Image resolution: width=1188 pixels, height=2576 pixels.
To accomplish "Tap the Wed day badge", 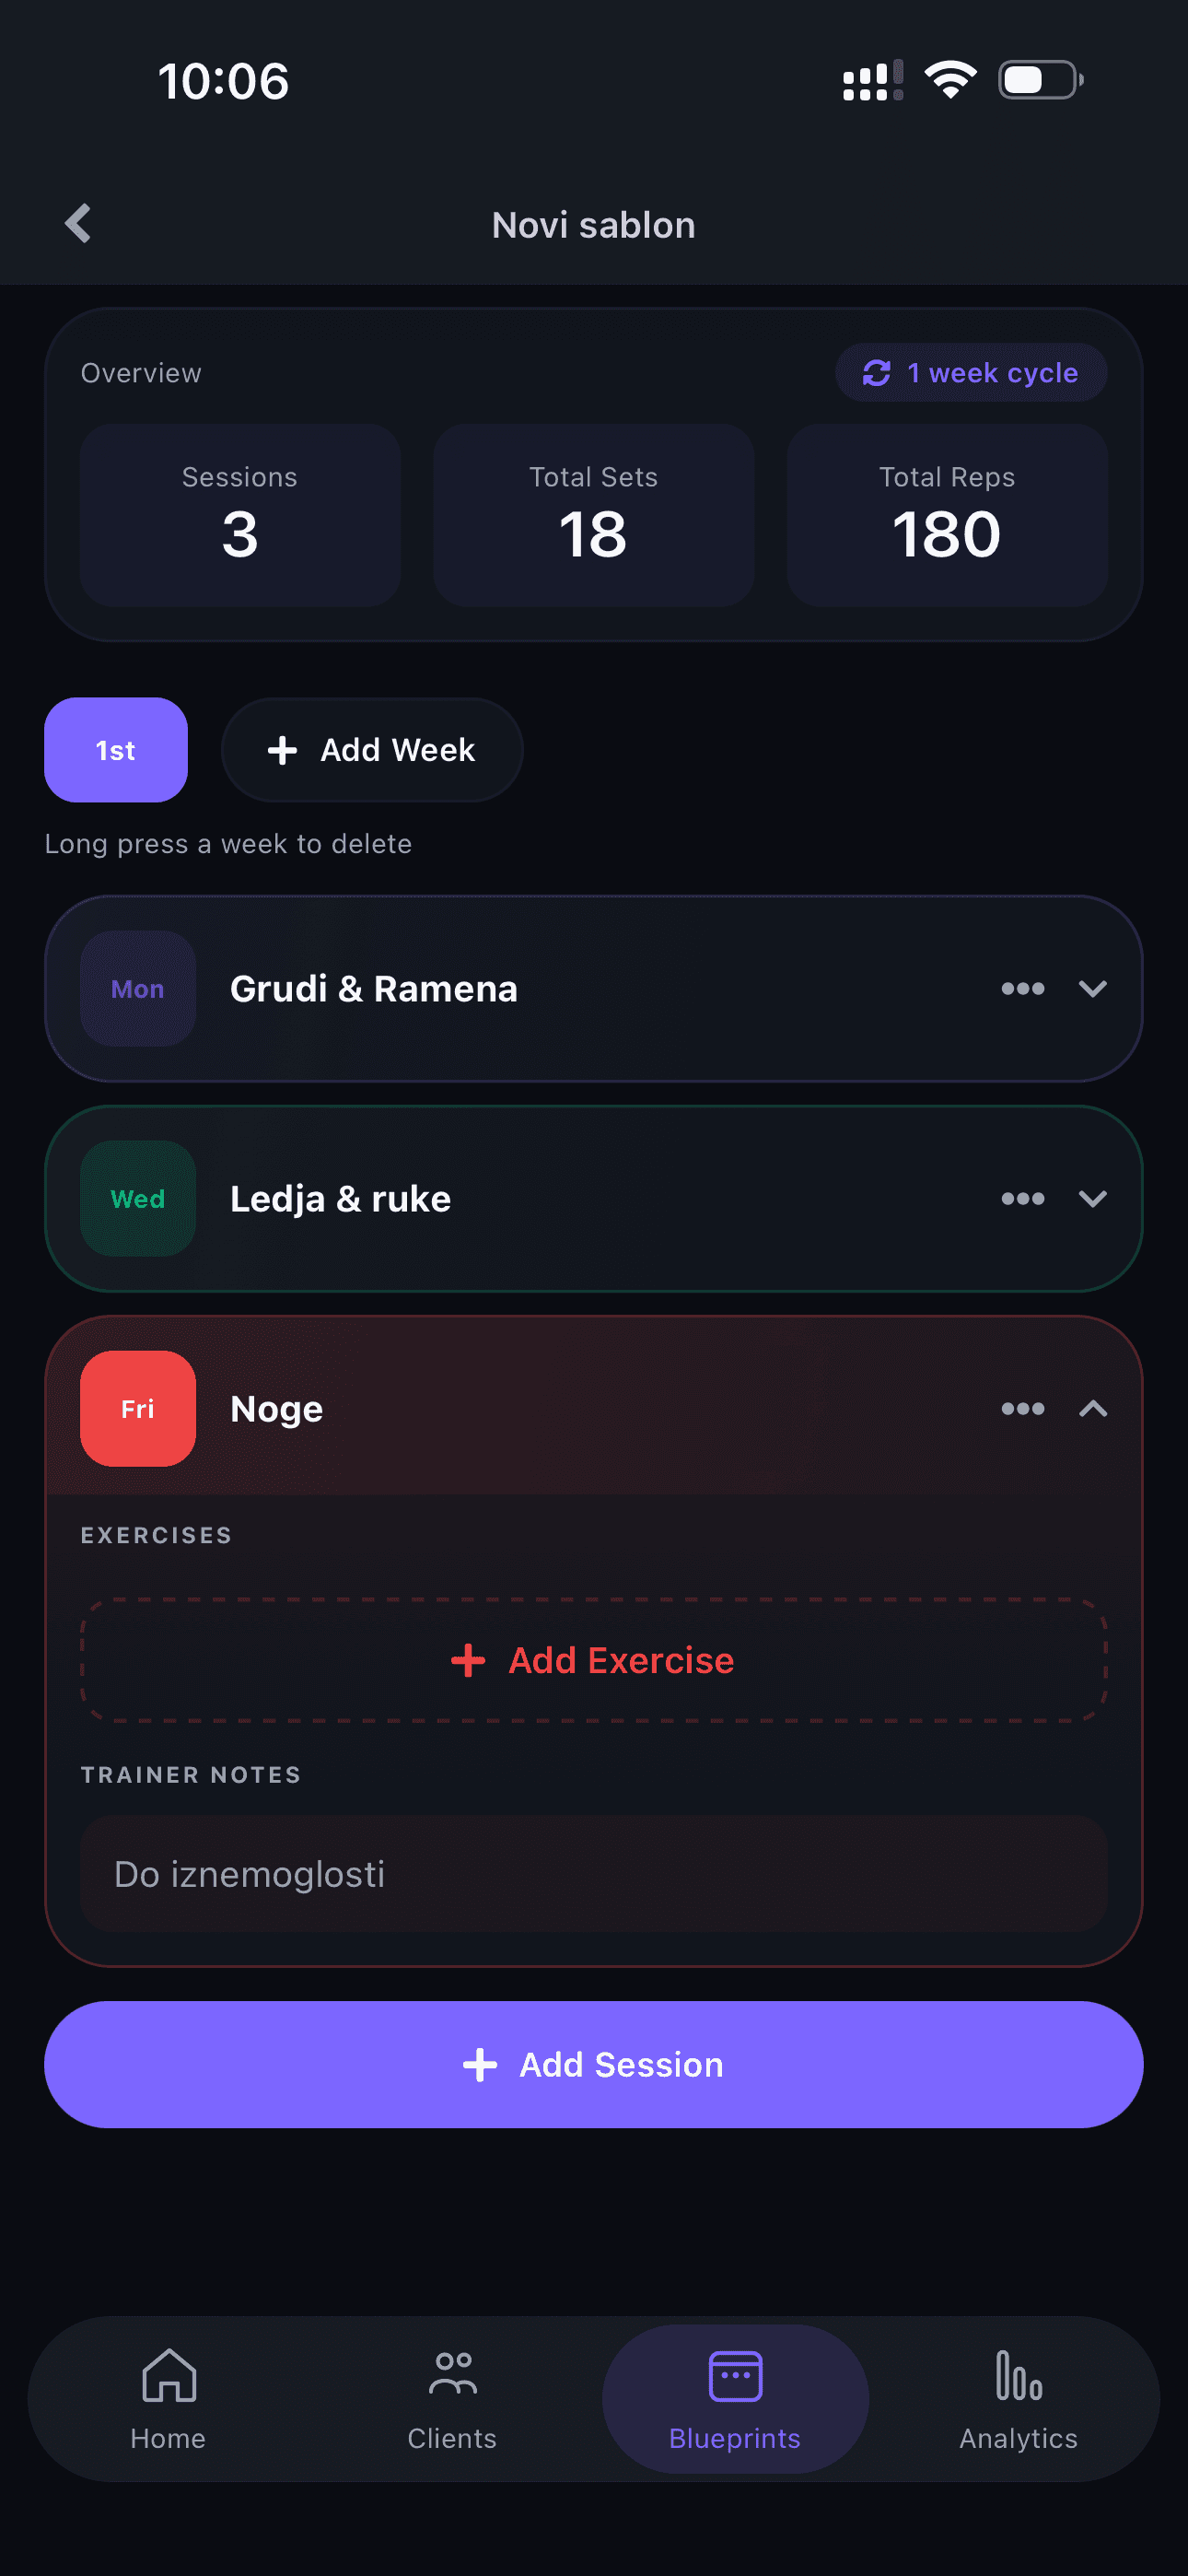I will [138, 1199].
